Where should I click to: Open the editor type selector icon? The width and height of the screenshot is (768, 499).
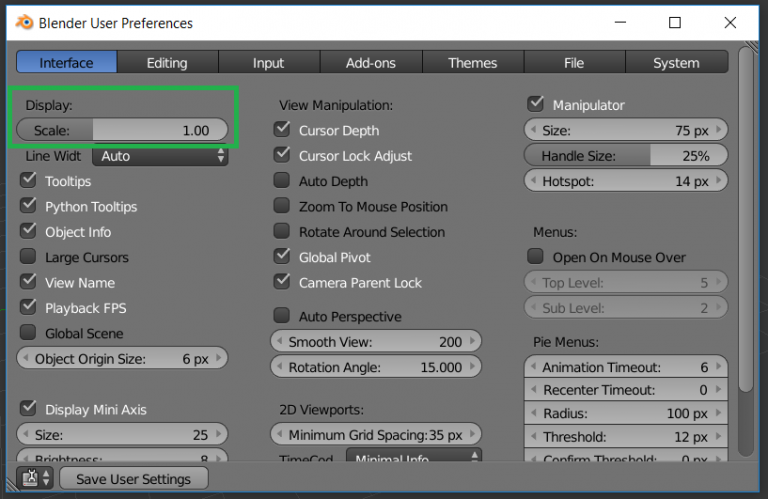[x=34, y=477]
